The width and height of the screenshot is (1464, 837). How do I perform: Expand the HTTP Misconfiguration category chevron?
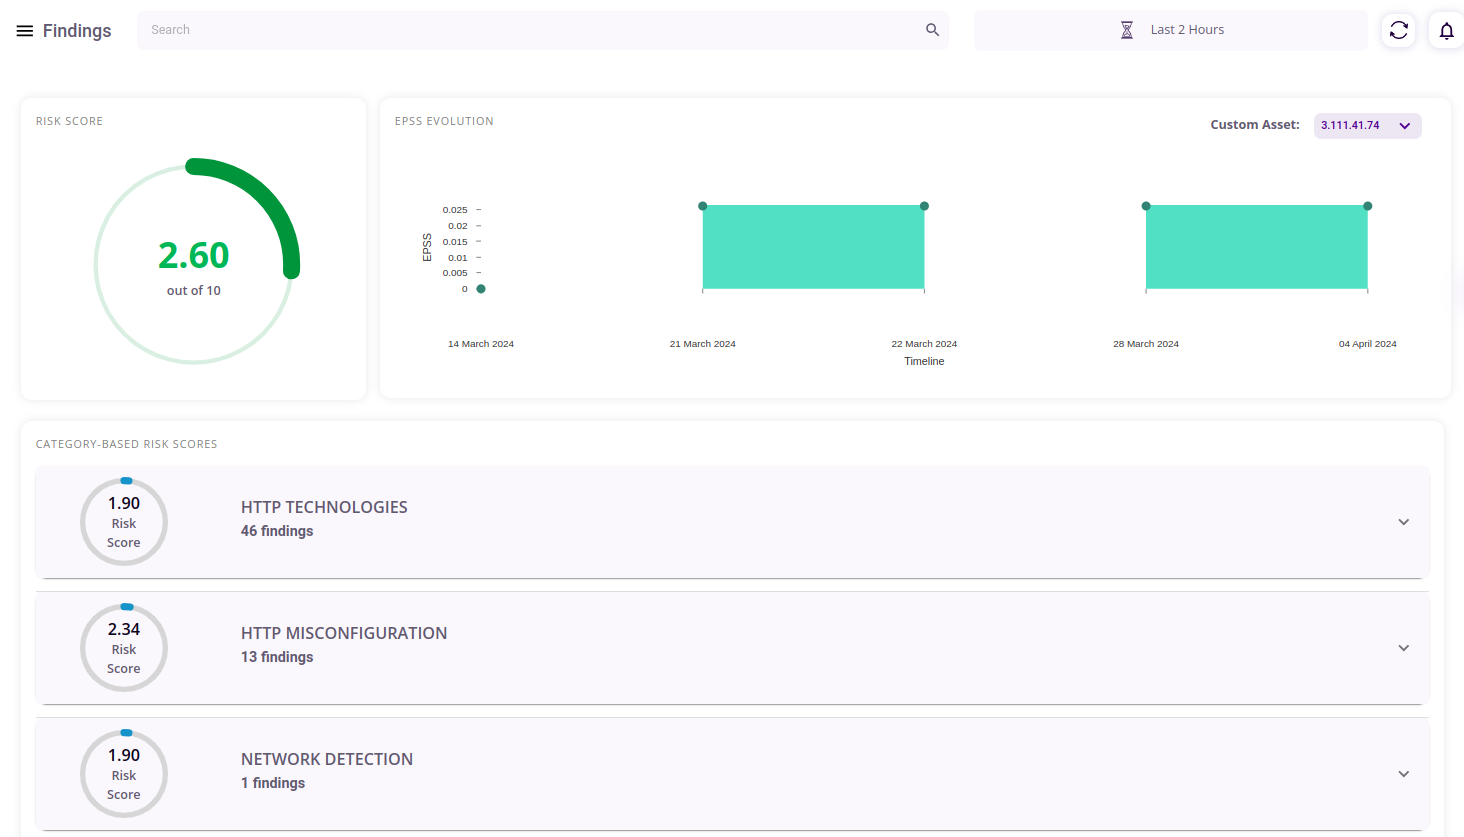pos(1404,648)
